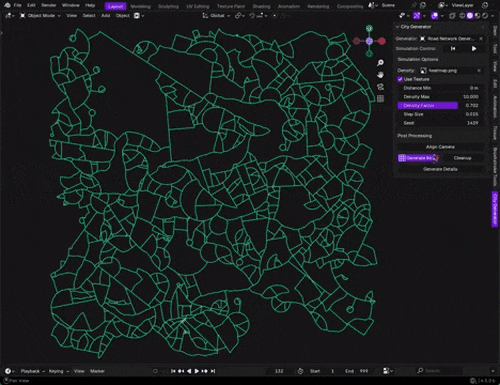Click the Align Camera button

click(440, 147)
